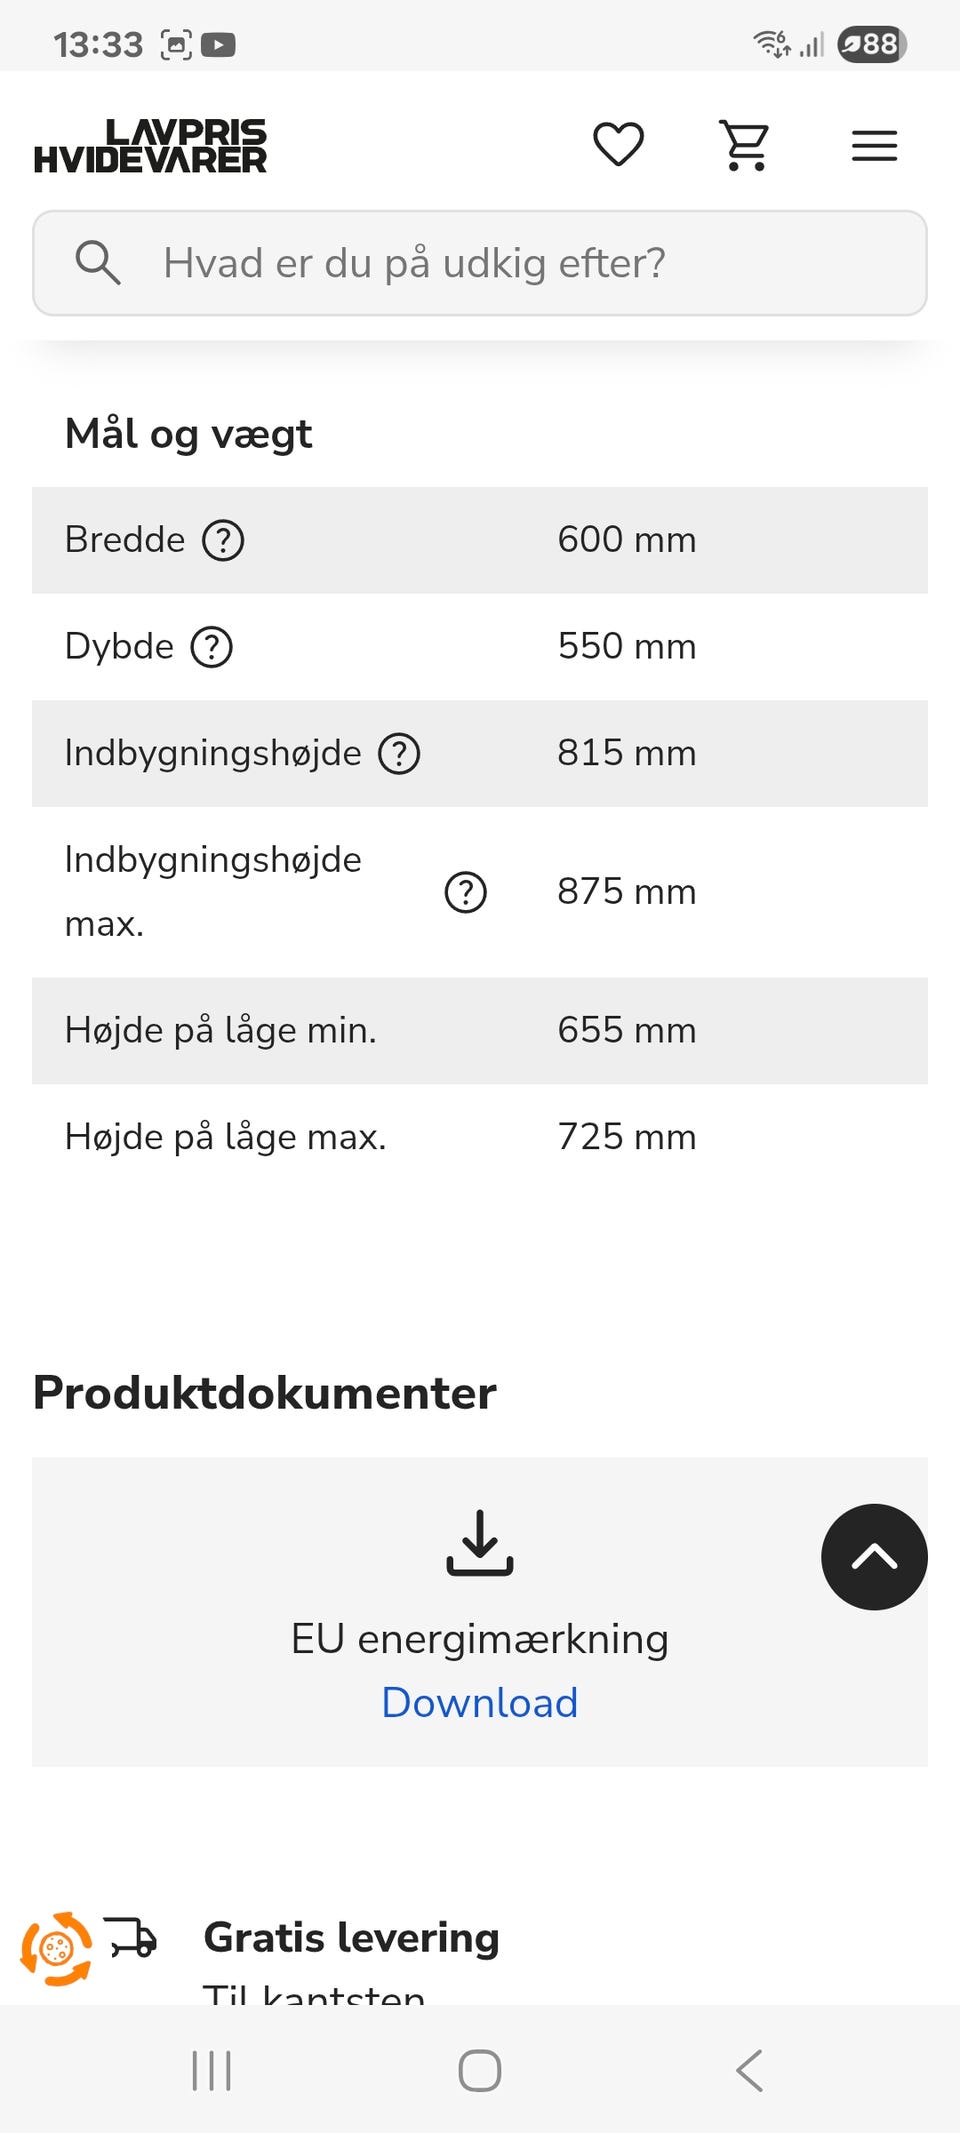Tap the download arrow icon

(480, 1542)
